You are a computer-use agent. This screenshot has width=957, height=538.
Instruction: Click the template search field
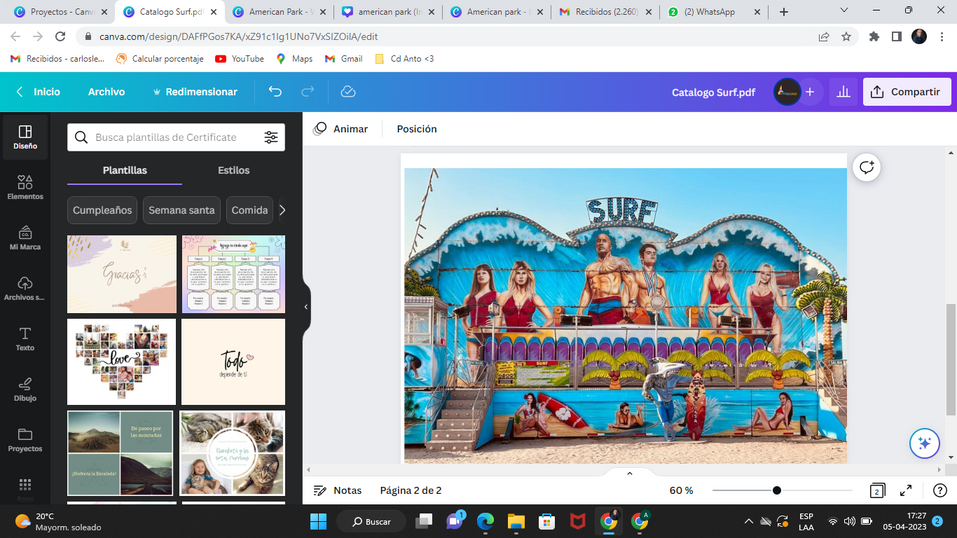pos(176,137)
